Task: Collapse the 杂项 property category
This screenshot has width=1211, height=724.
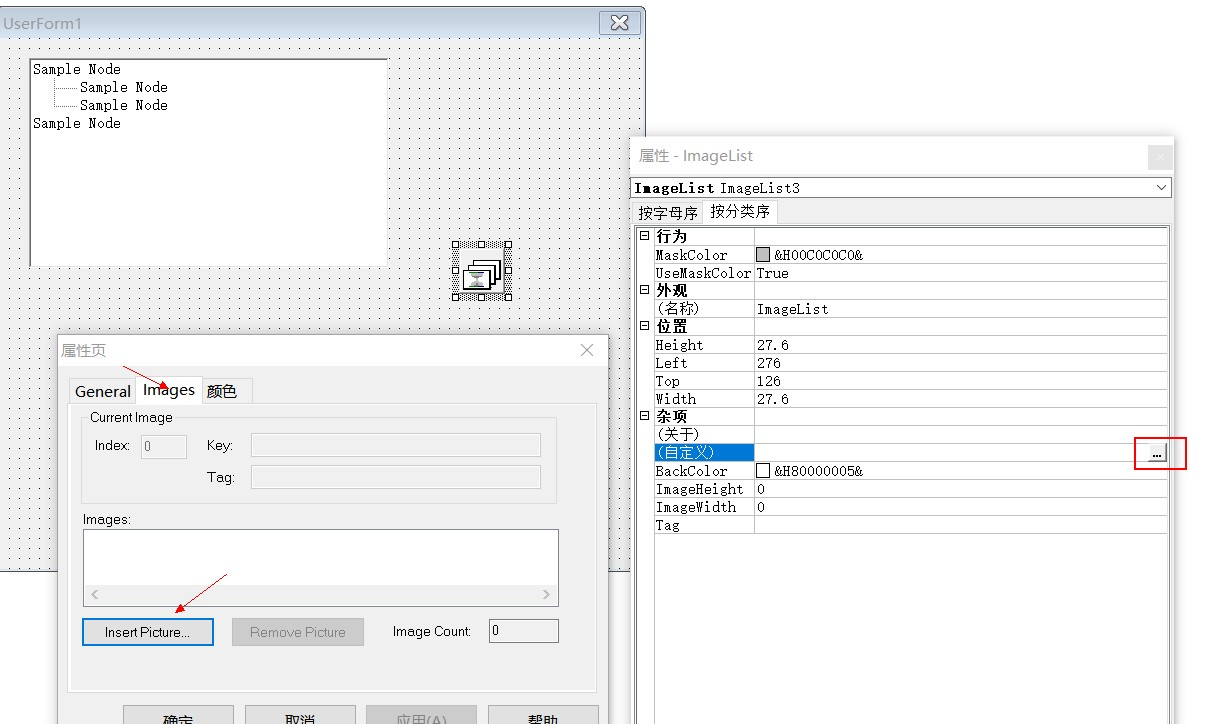Action: point(644,416)
